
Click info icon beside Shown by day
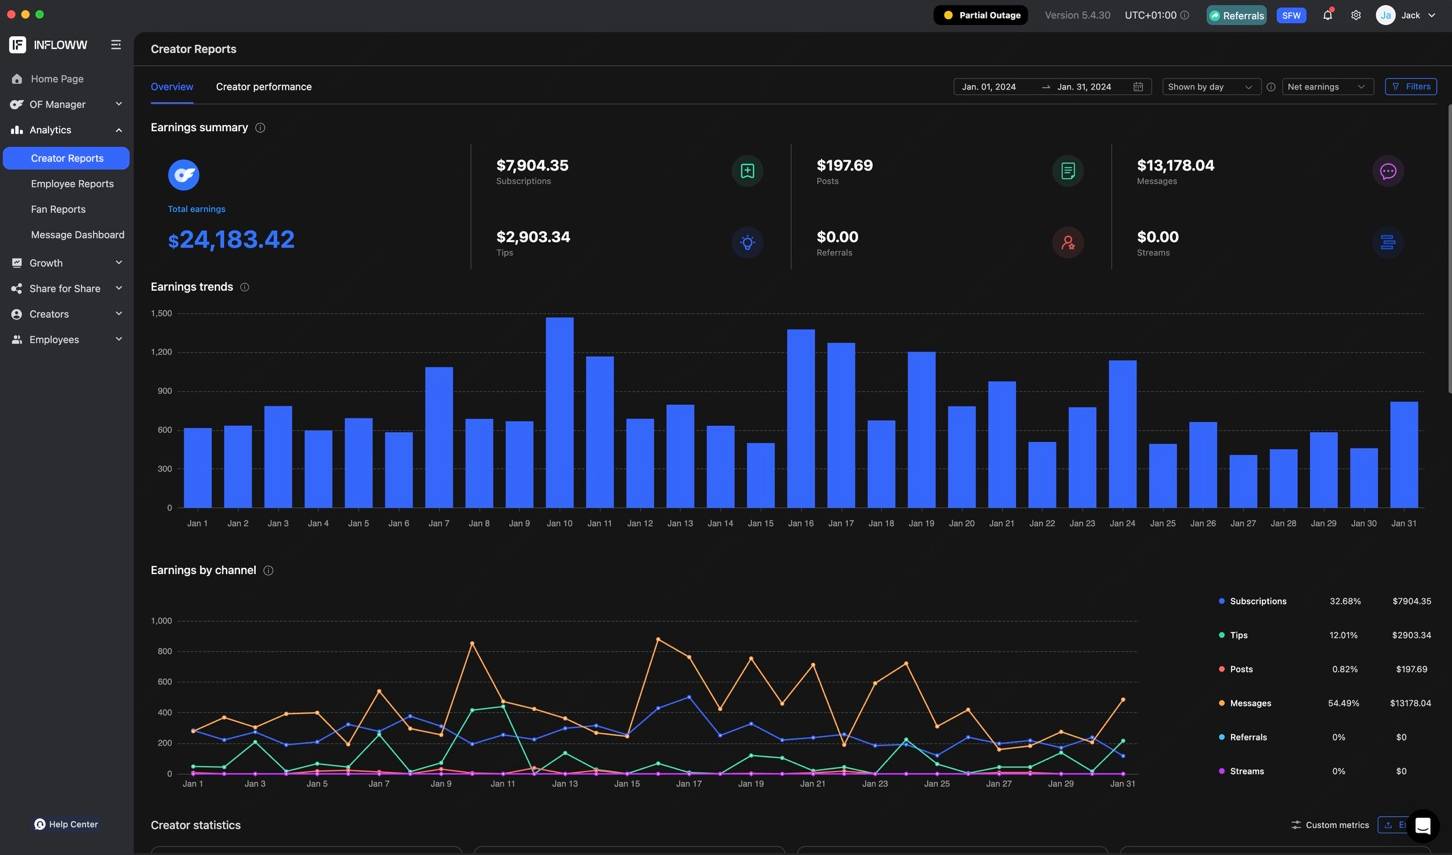coord(1271,87)
